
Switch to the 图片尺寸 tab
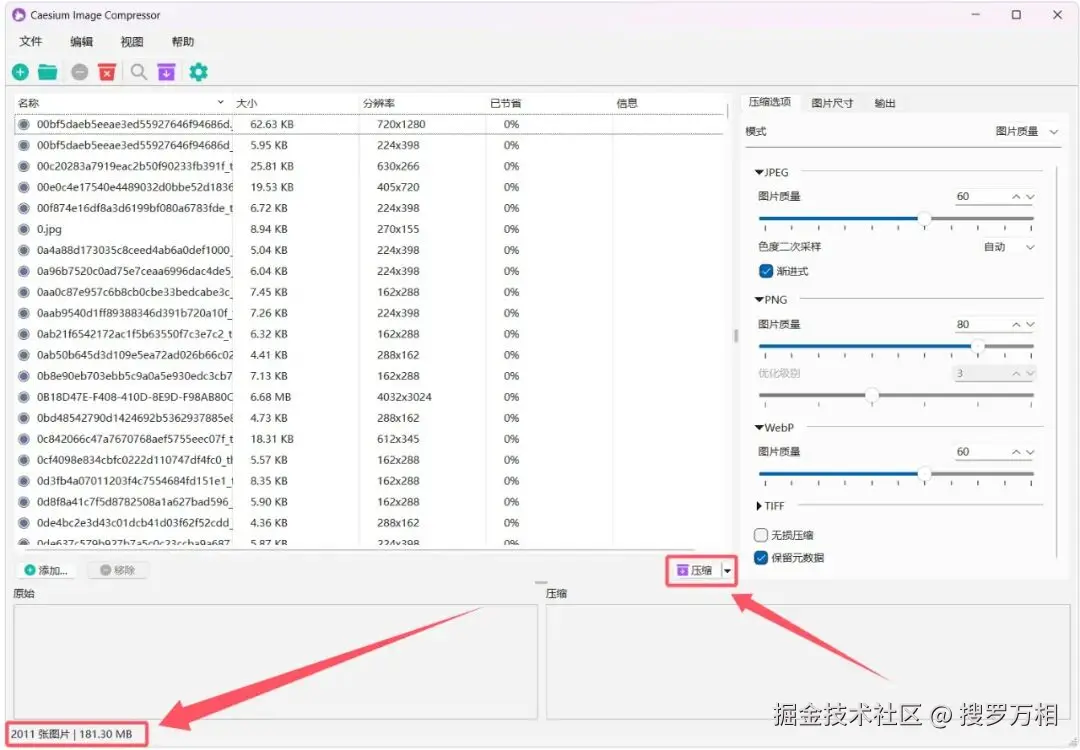tap(832, 103)
